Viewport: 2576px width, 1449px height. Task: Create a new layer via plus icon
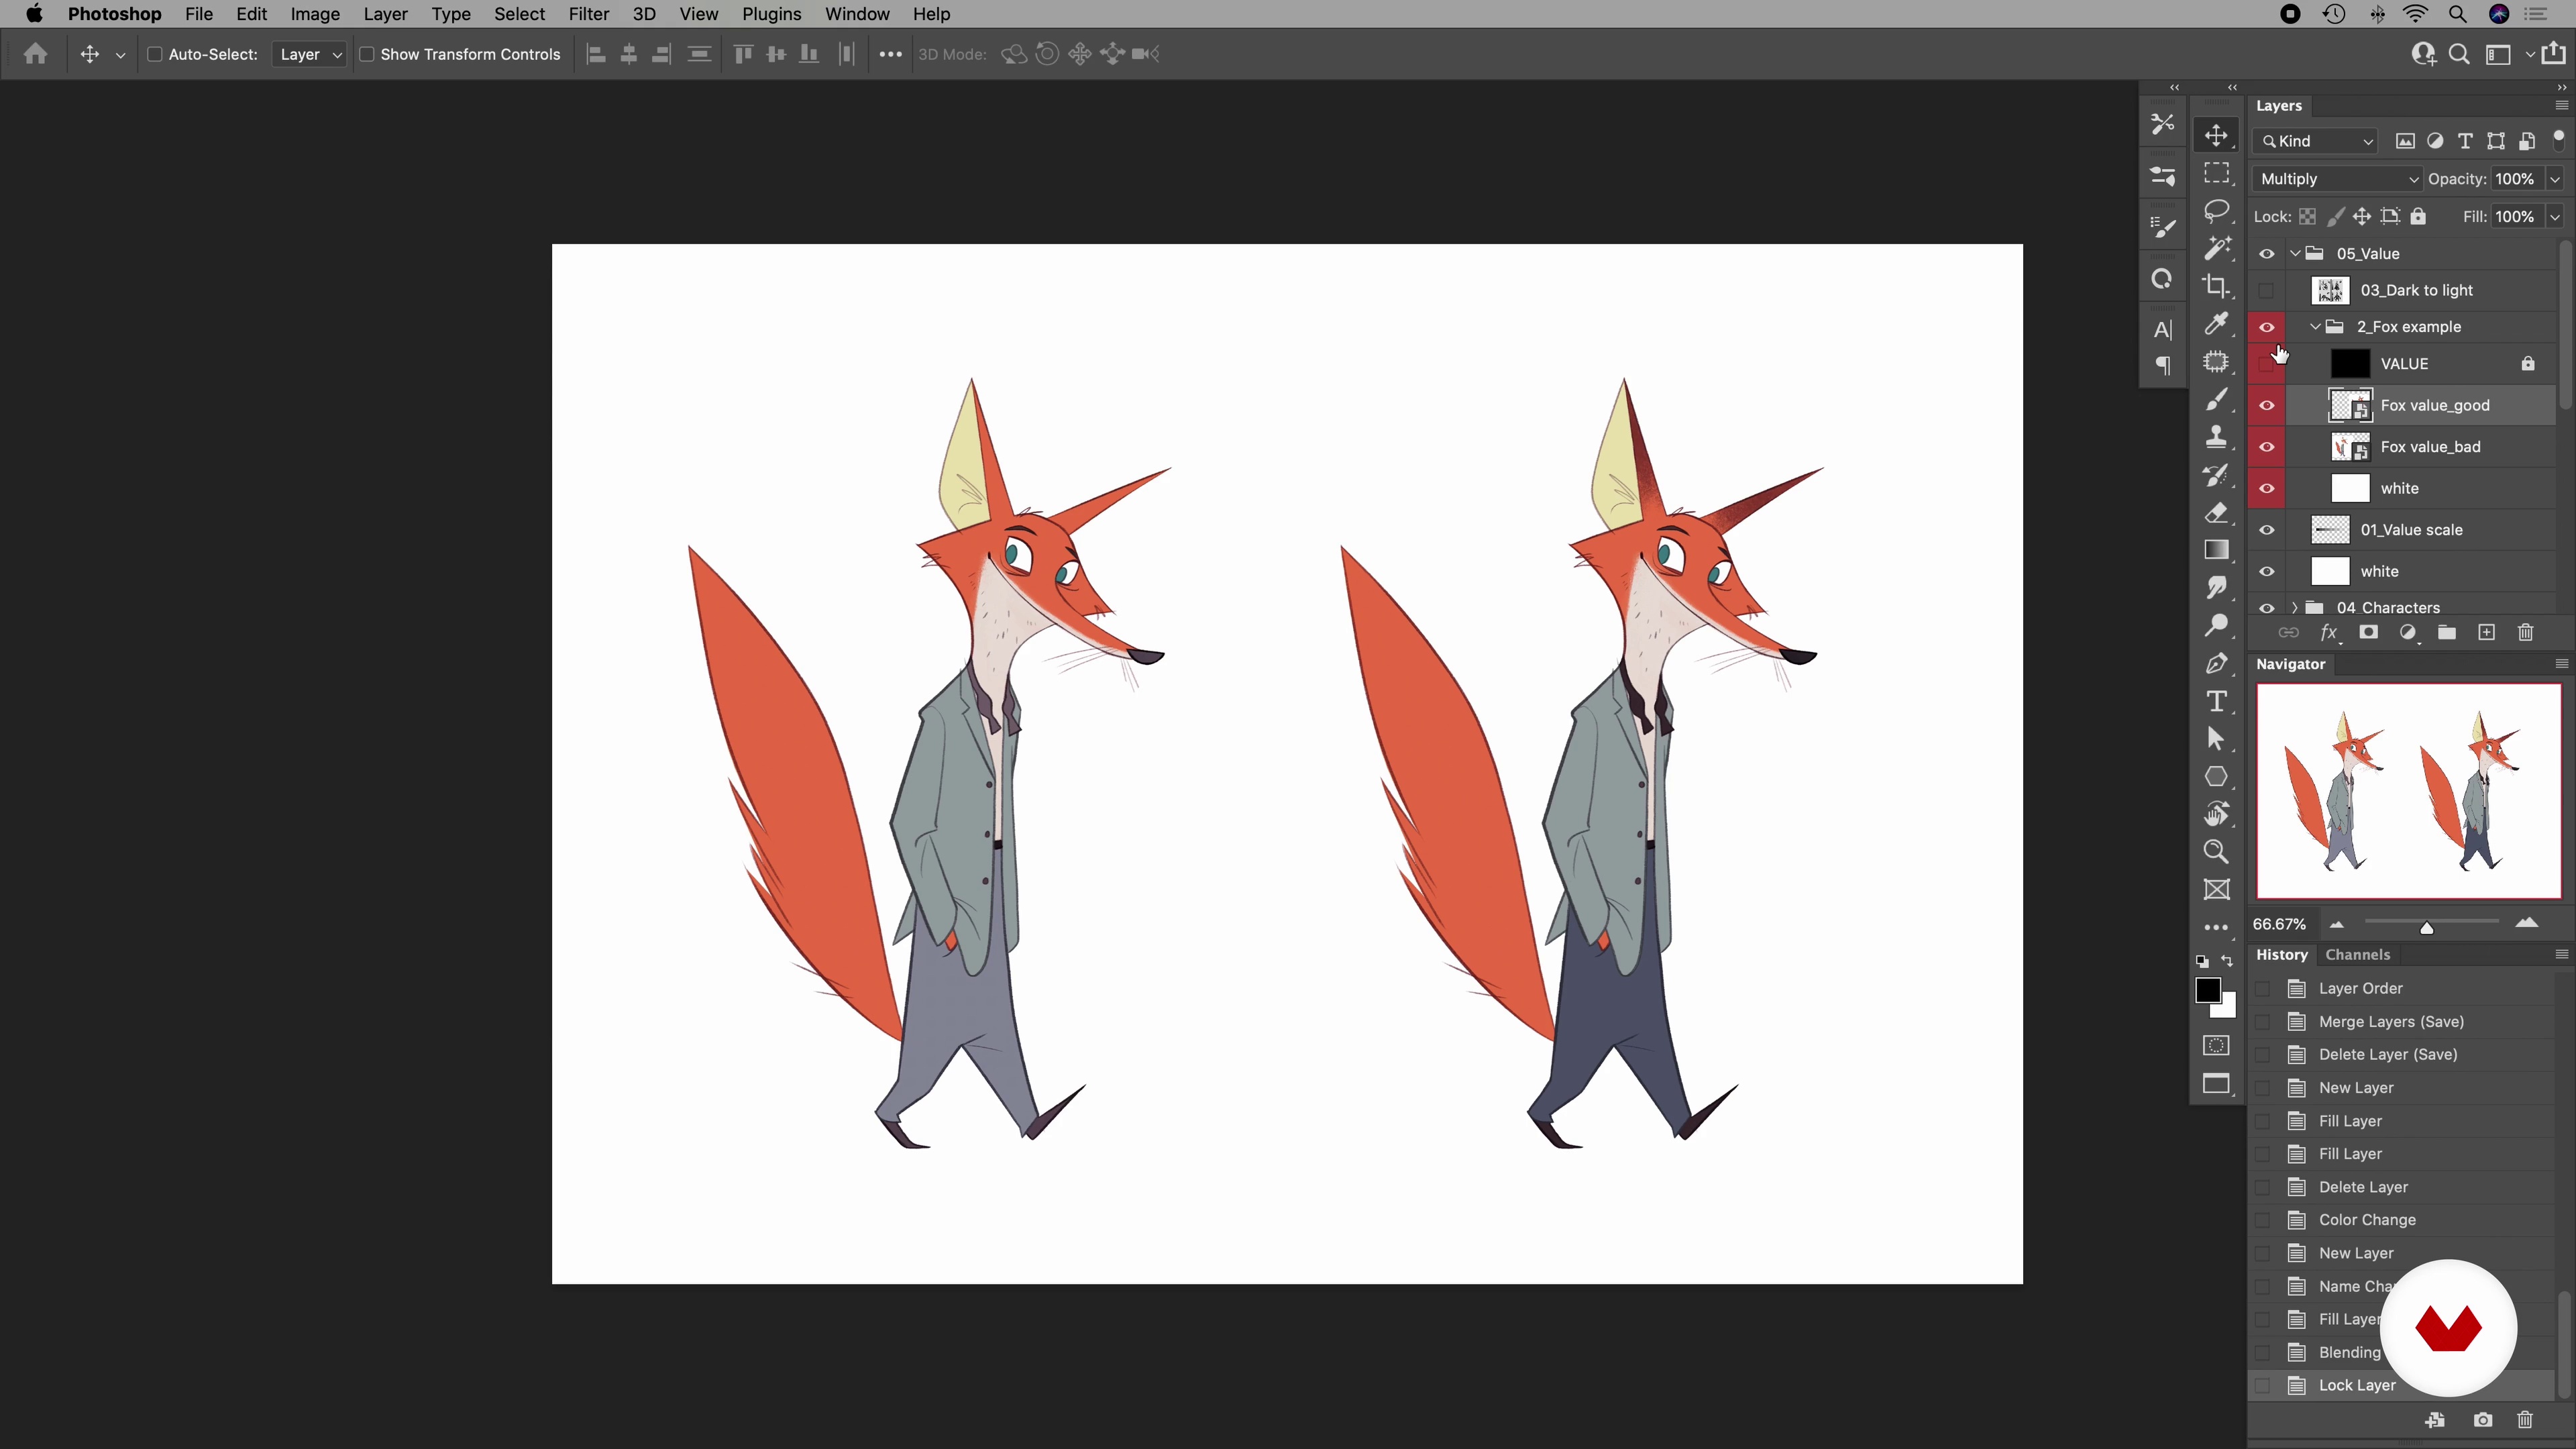(x=2487, y=633)
